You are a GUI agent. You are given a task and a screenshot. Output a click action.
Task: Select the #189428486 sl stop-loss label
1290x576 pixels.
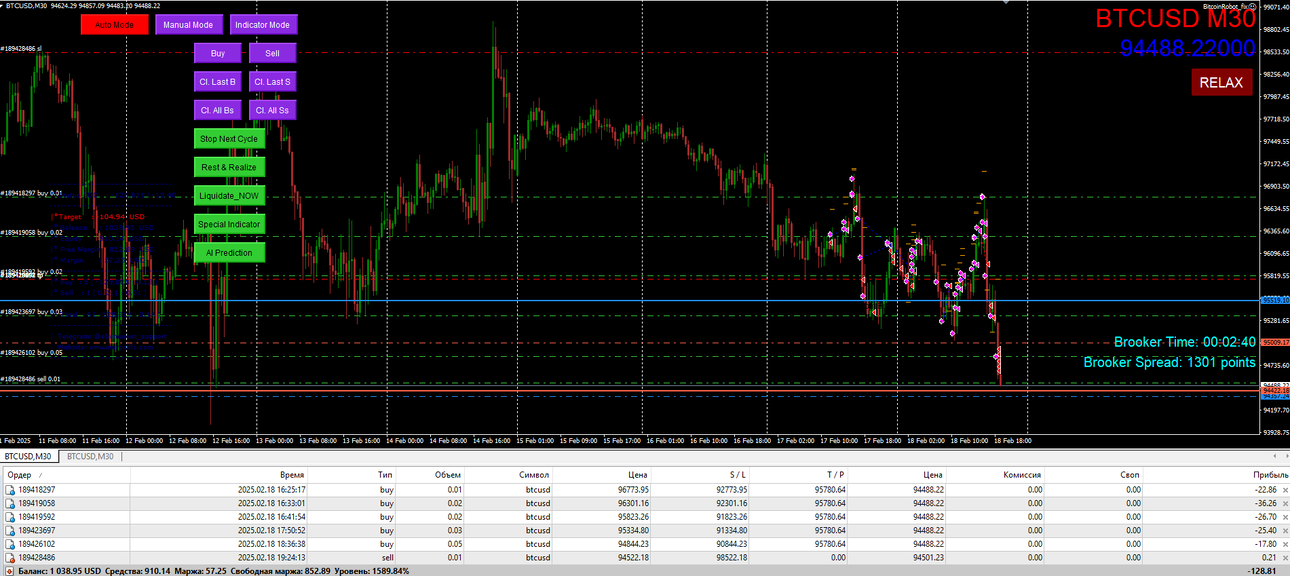pos(21,48)
